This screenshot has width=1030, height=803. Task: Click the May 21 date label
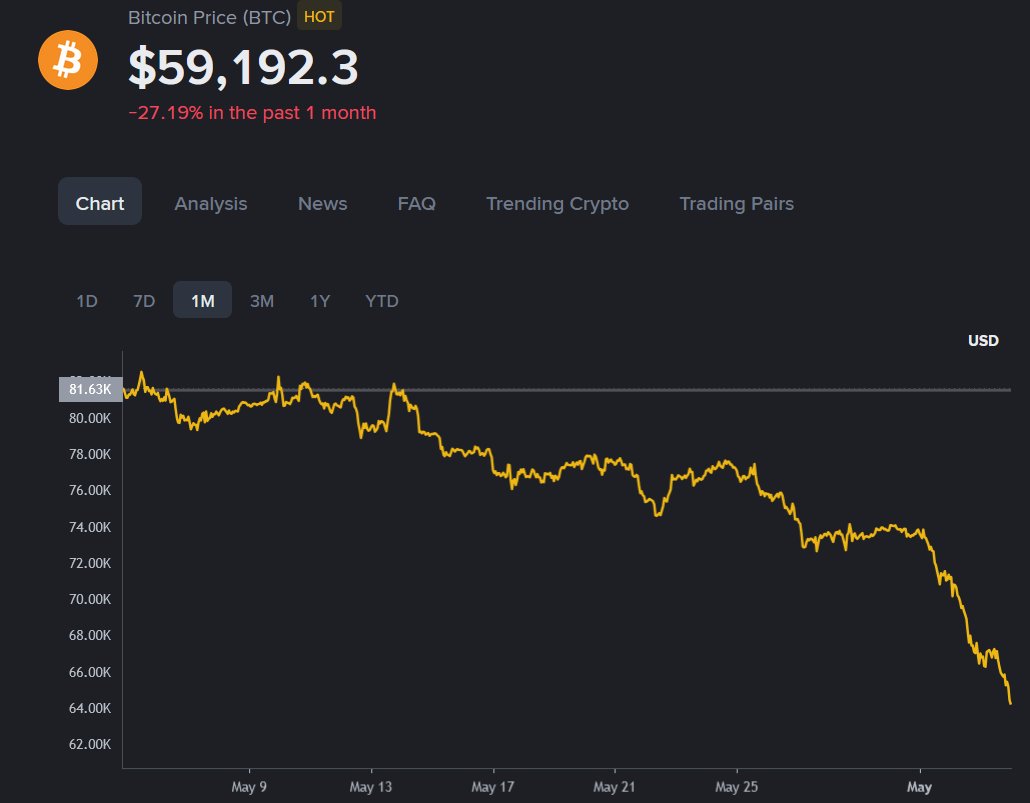tap(614, 787)
